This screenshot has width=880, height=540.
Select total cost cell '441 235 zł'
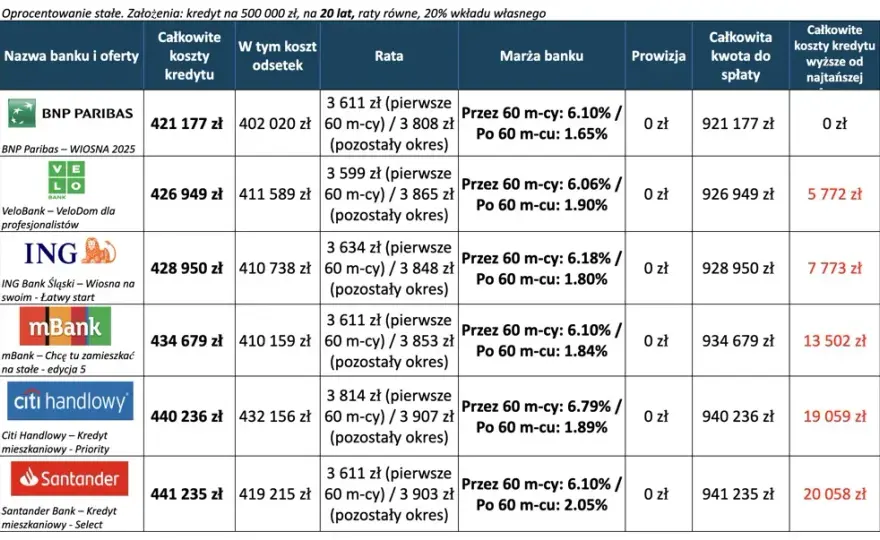pyautogui.click(x=186, y=494)
